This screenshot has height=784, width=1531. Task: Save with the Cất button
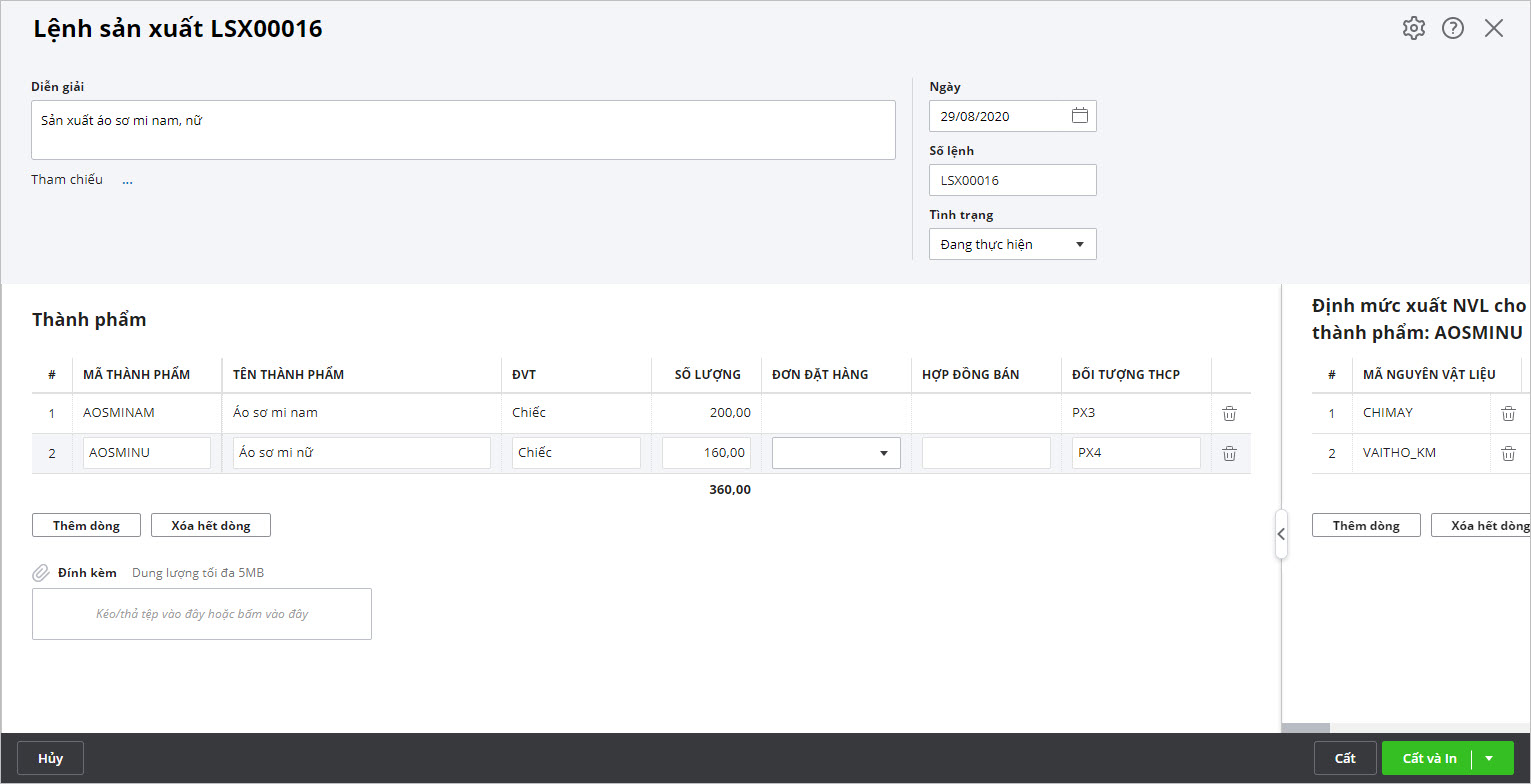(x=1345, y=758)
